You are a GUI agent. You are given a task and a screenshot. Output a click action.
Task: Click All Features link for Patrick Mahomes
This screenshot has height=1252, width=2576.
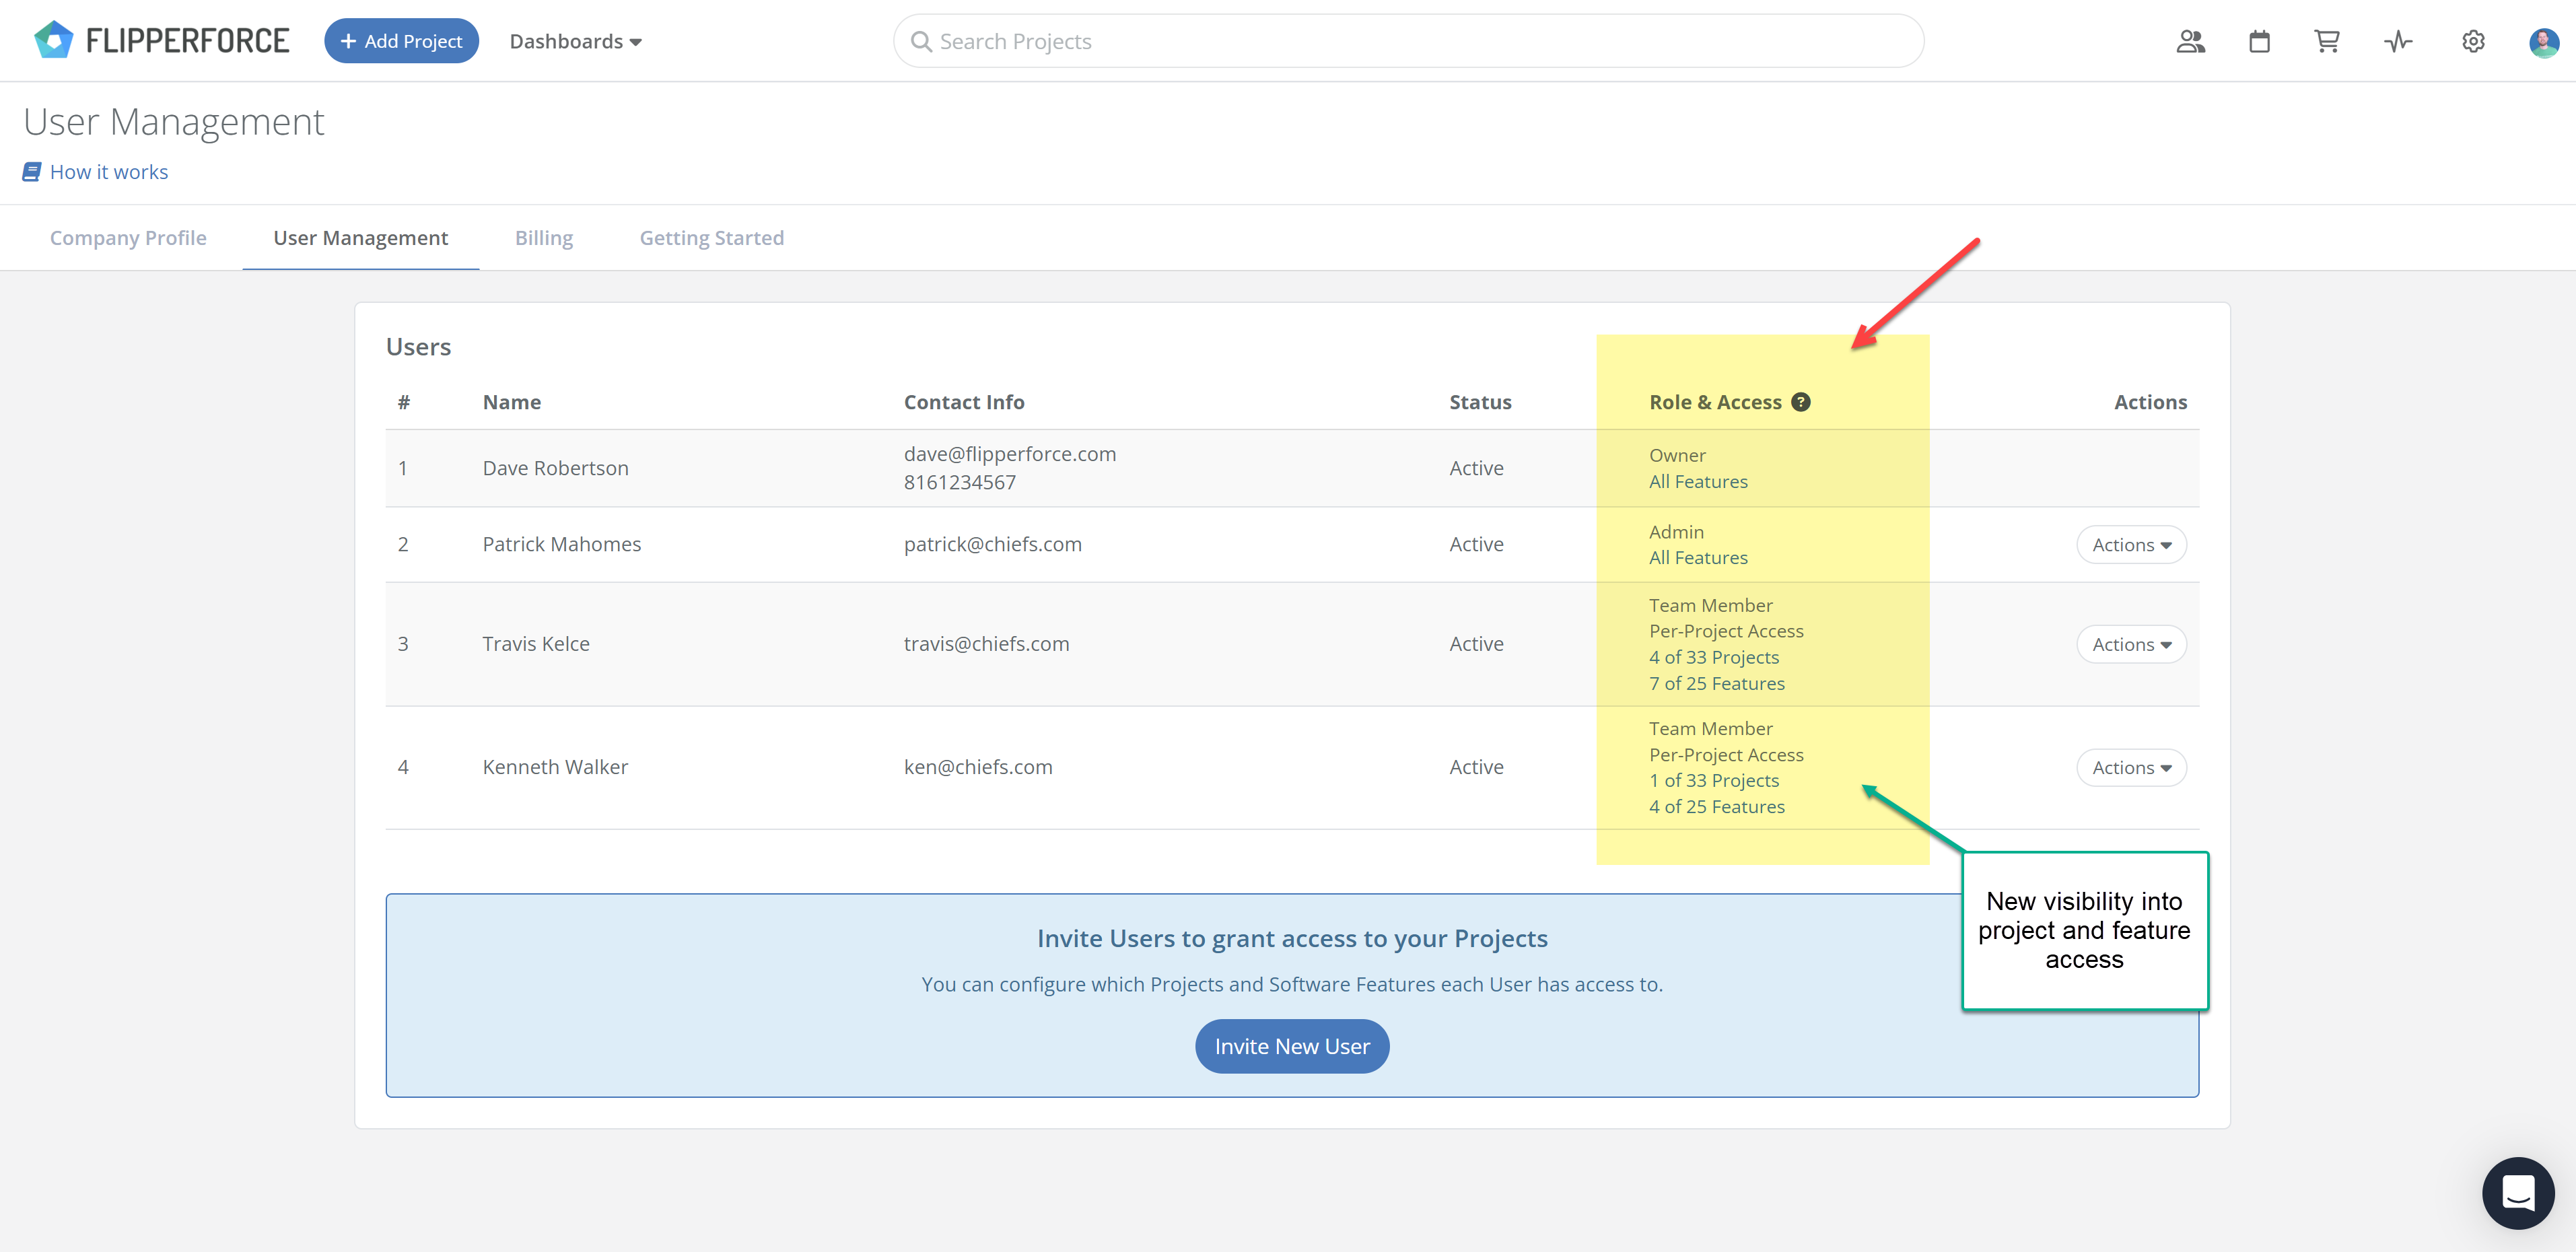point(1698,558)
